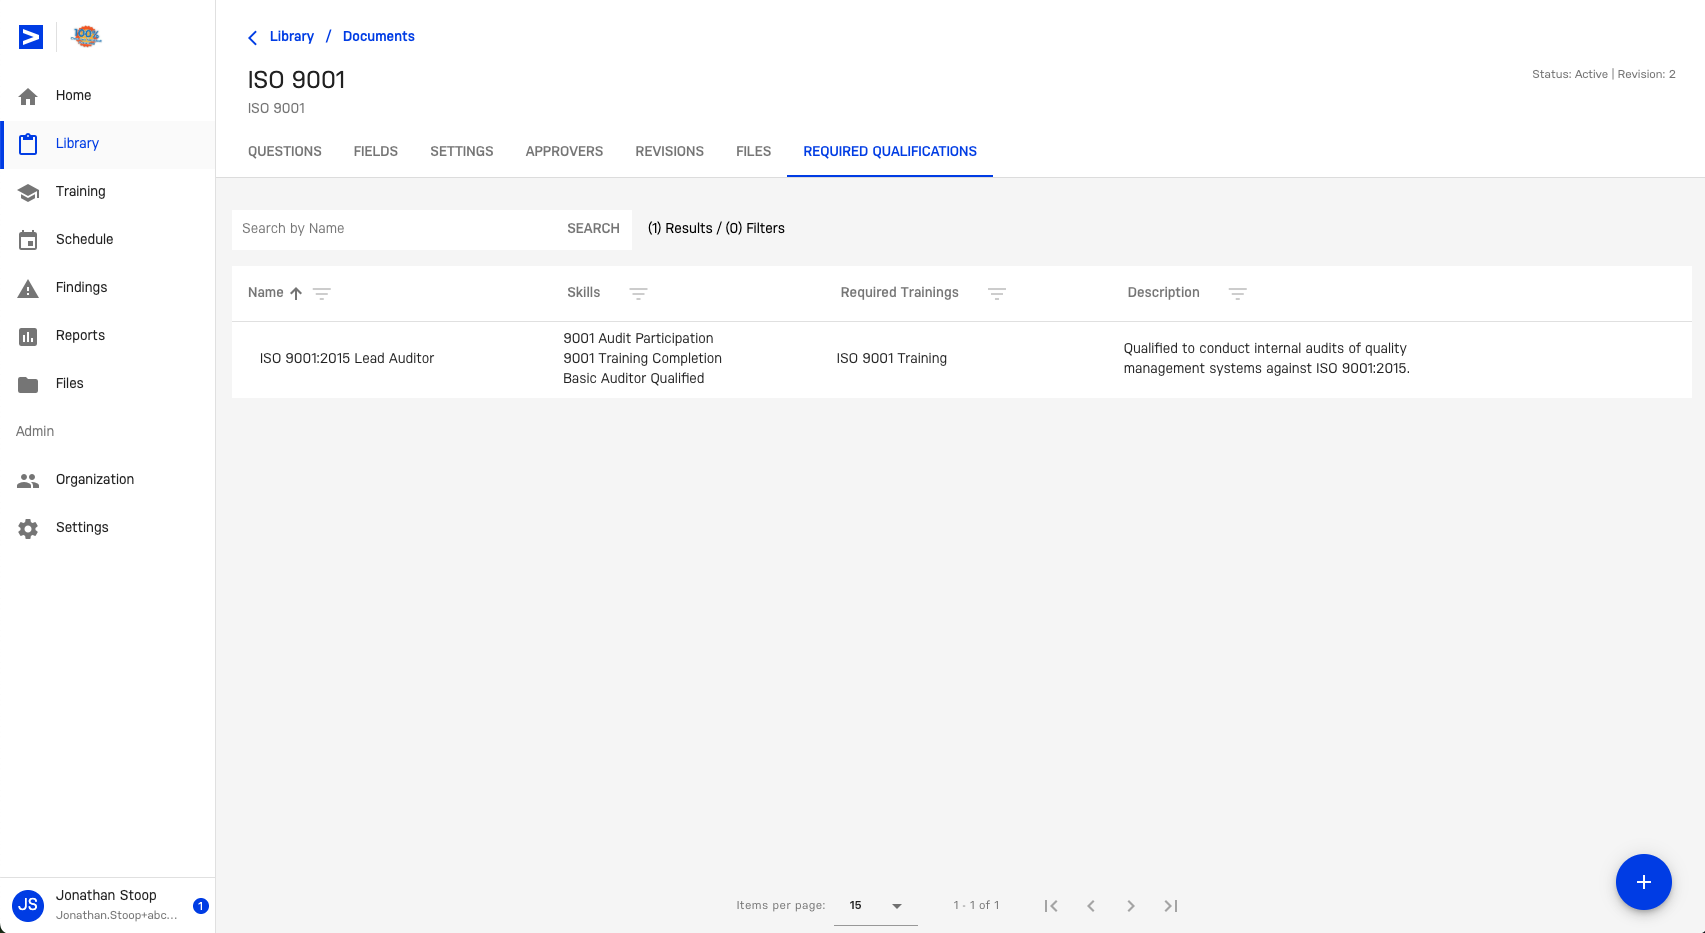Open Findings in the sidebar
1705x933 pixels.
pyautogui.click(x=108, y=288)
